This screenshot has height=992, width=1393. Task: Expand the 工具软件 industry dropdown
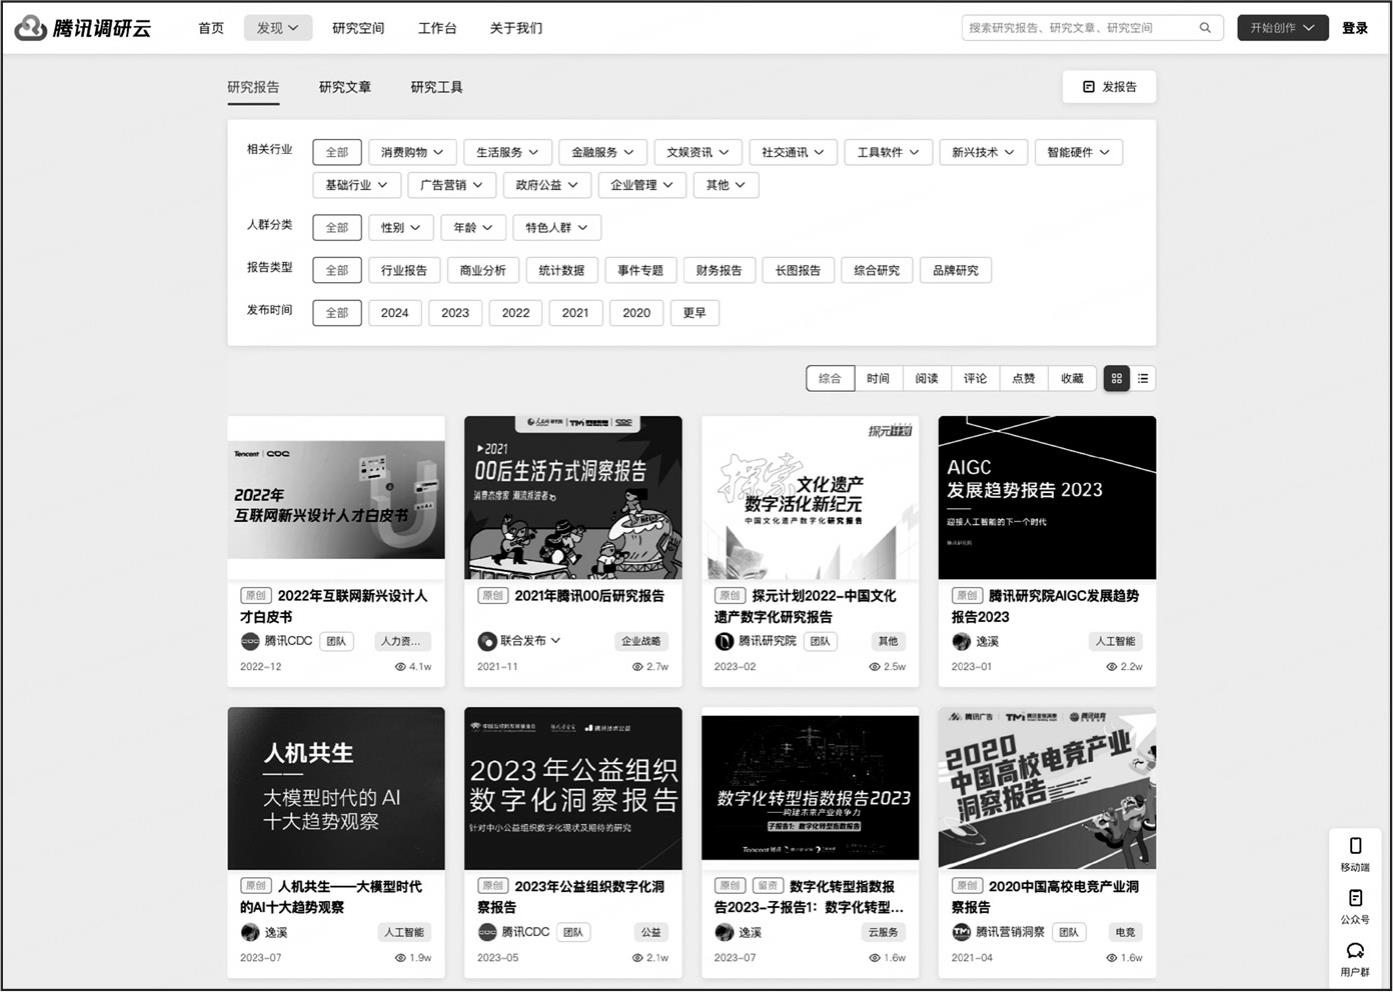[x=888, y=152]
